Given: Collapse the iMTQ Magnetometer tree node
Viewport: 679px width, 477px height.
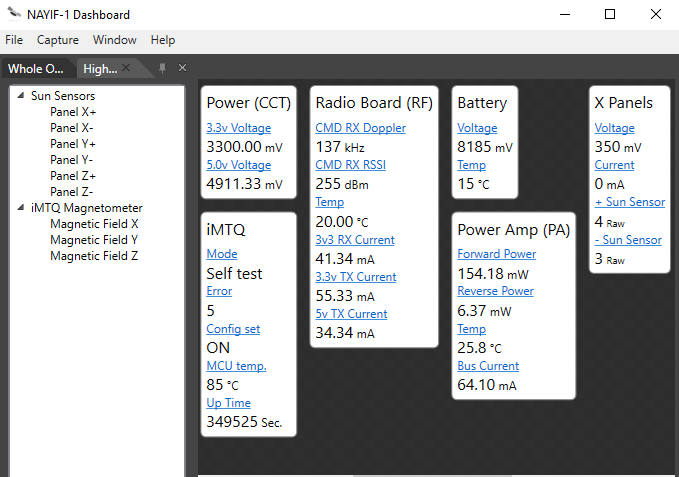Looking at the screenshot, I should click(x=21, y=208).
